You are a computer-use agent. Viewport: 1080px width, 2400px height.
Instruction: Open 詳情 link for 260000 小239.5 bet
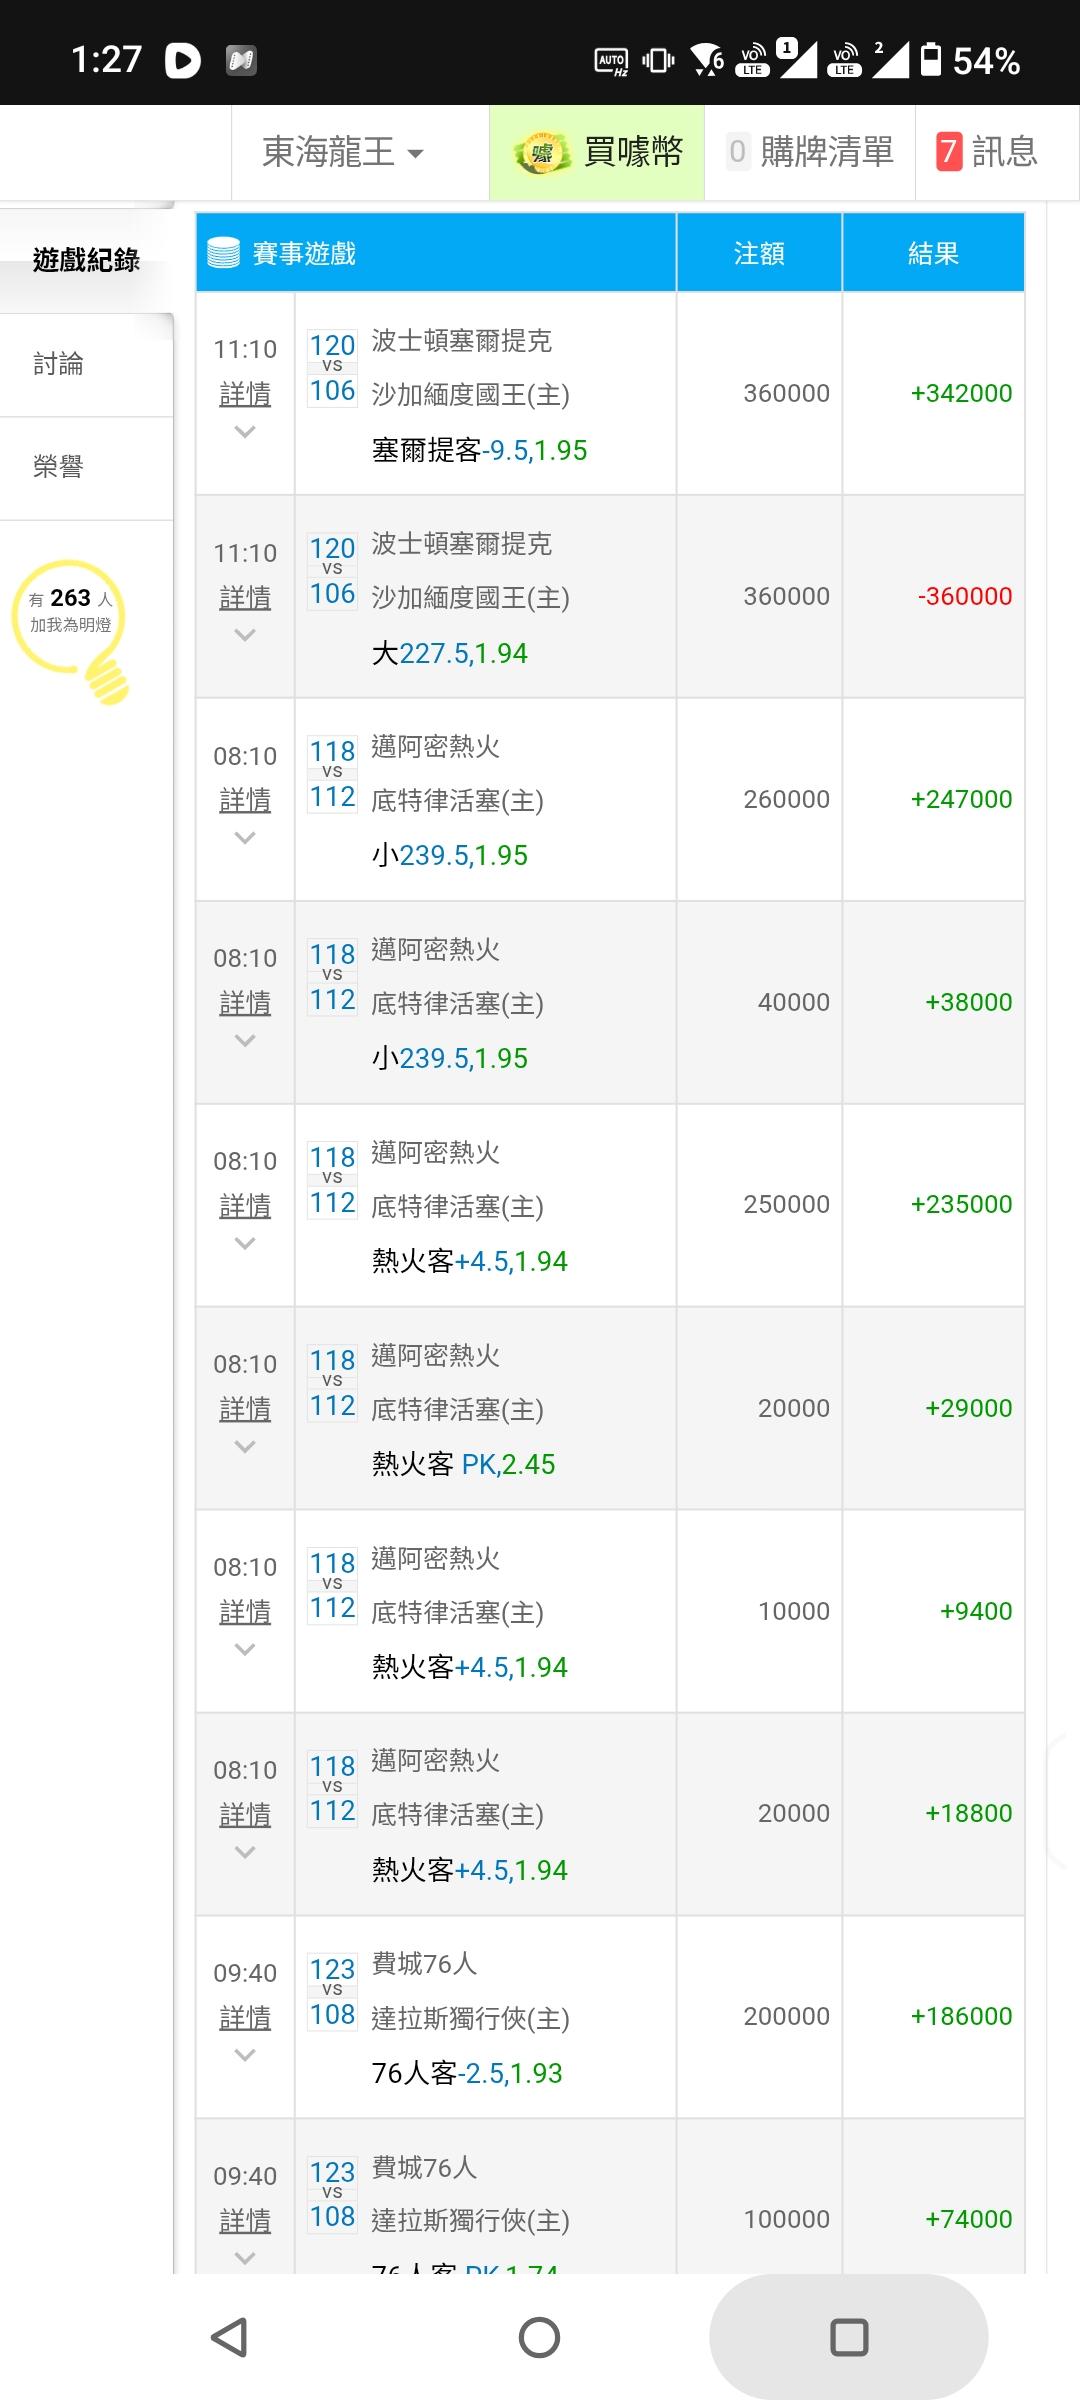[x=245, y=800]
